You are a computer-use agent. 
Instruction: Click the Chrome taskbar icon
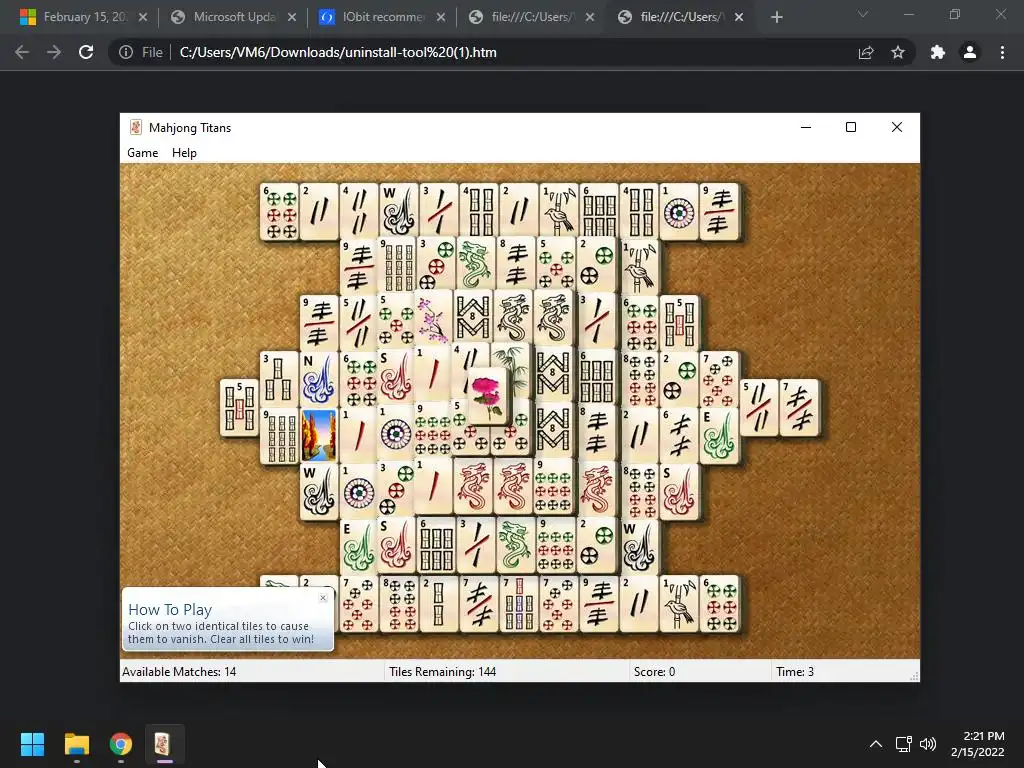coord(120,744)
